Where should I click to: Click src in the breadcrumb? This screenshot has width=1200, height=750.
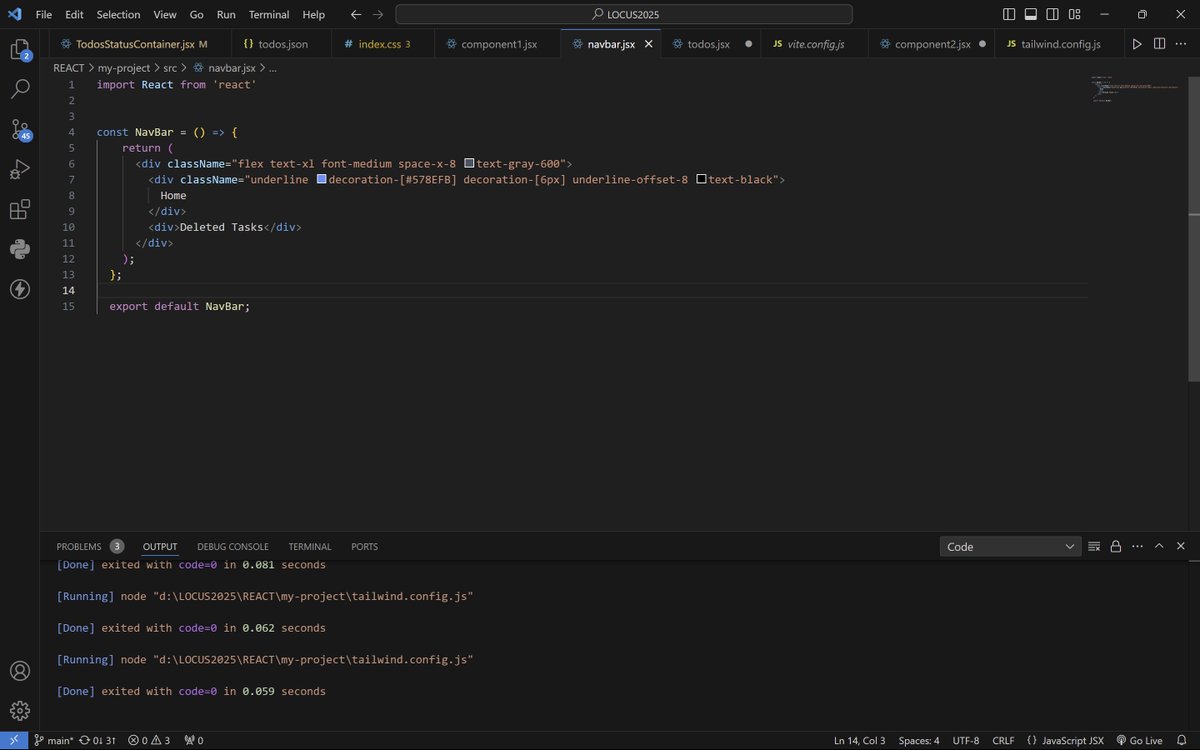170,68
